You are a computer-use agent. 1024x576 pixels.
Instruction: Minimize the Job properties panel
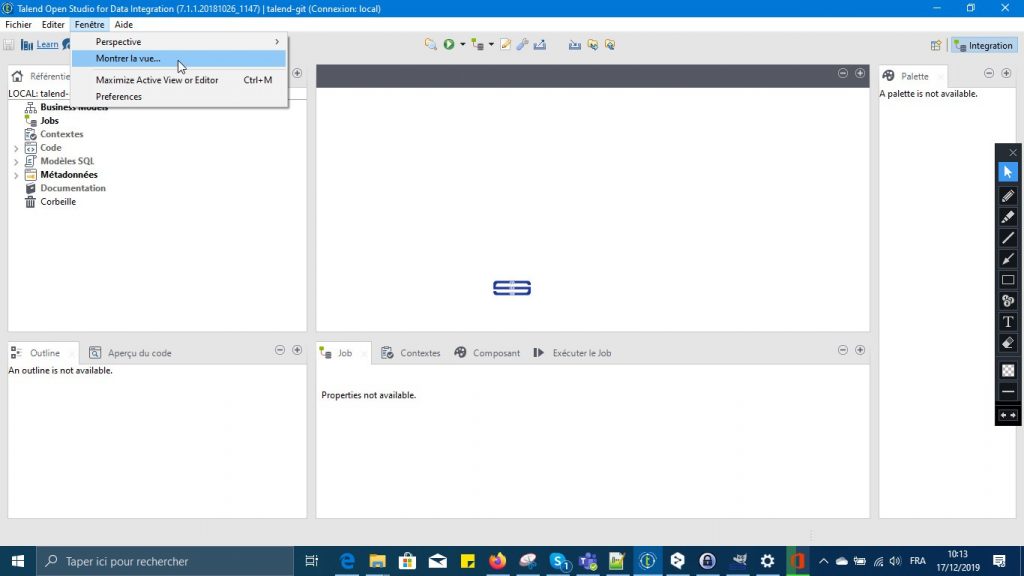(842, 350)
